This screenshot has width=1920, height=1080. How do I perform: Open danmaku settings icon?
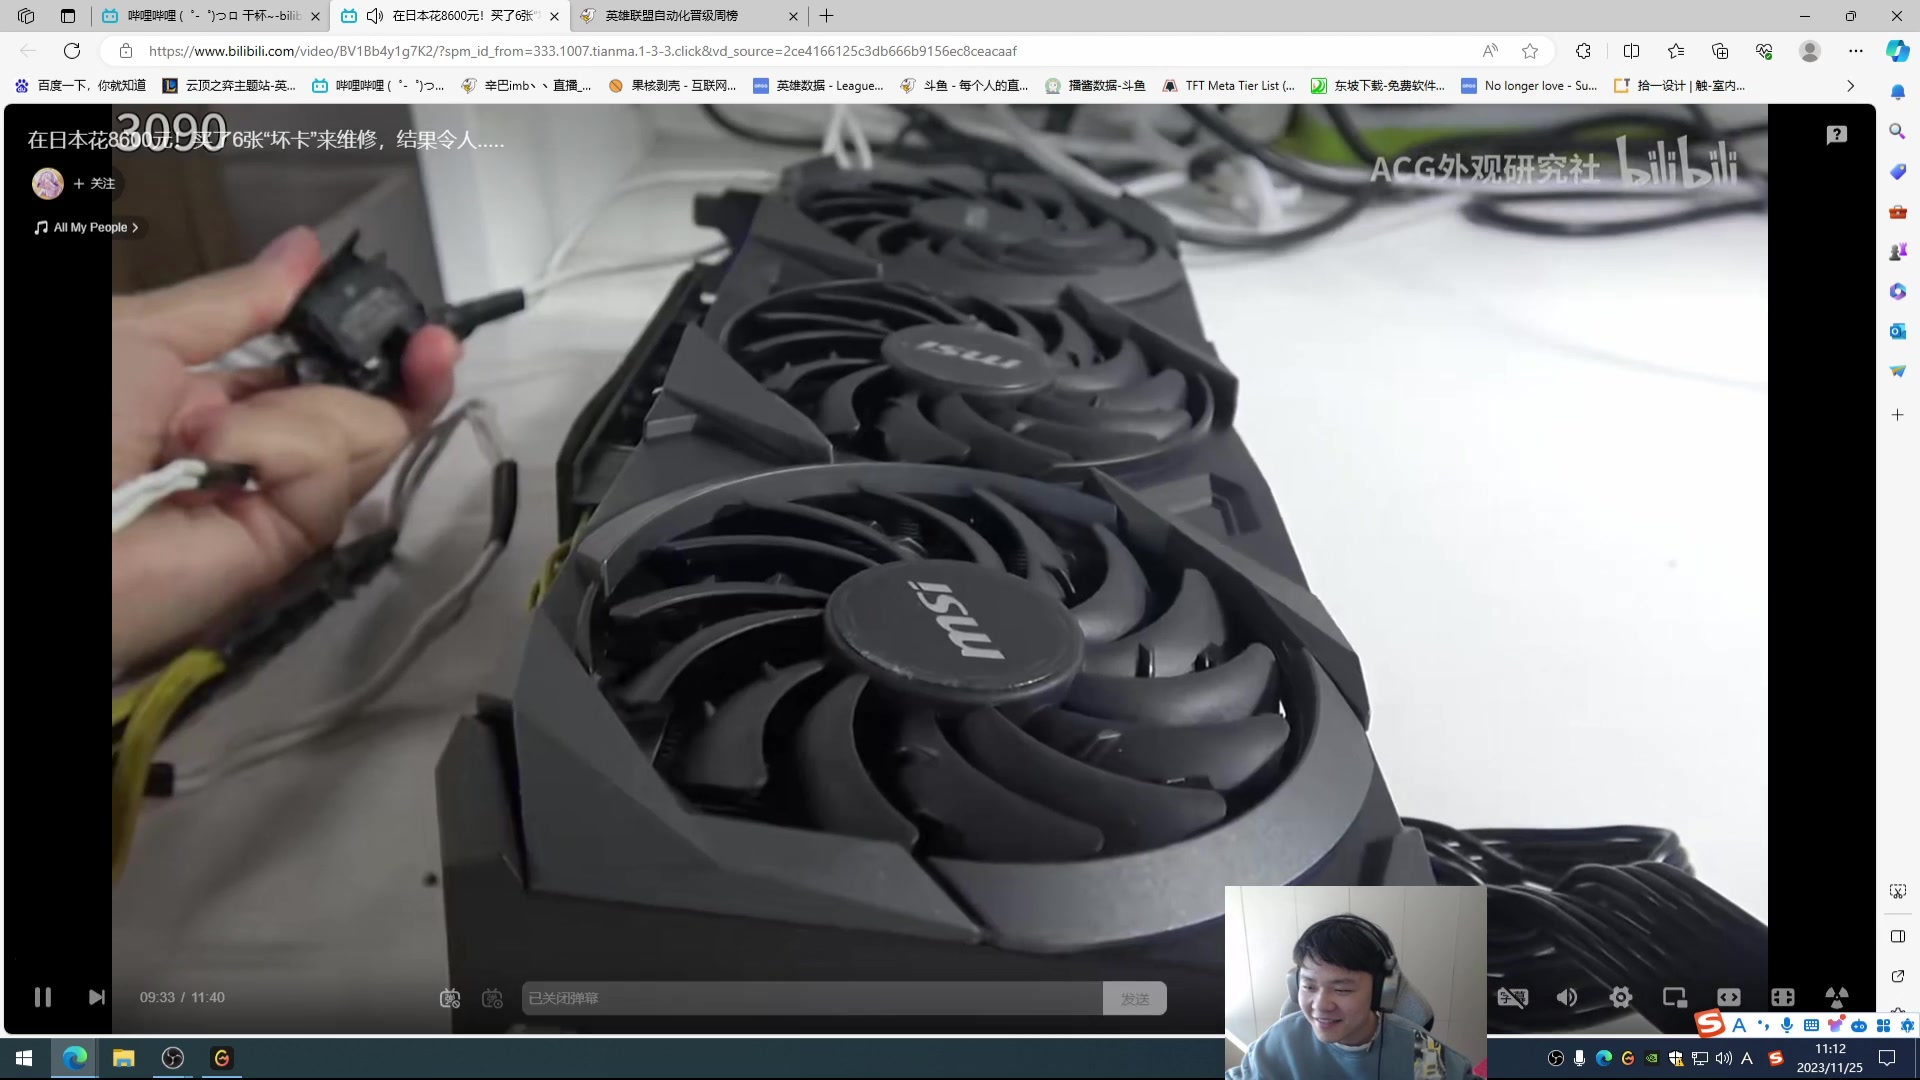click(x=492, y=998)
